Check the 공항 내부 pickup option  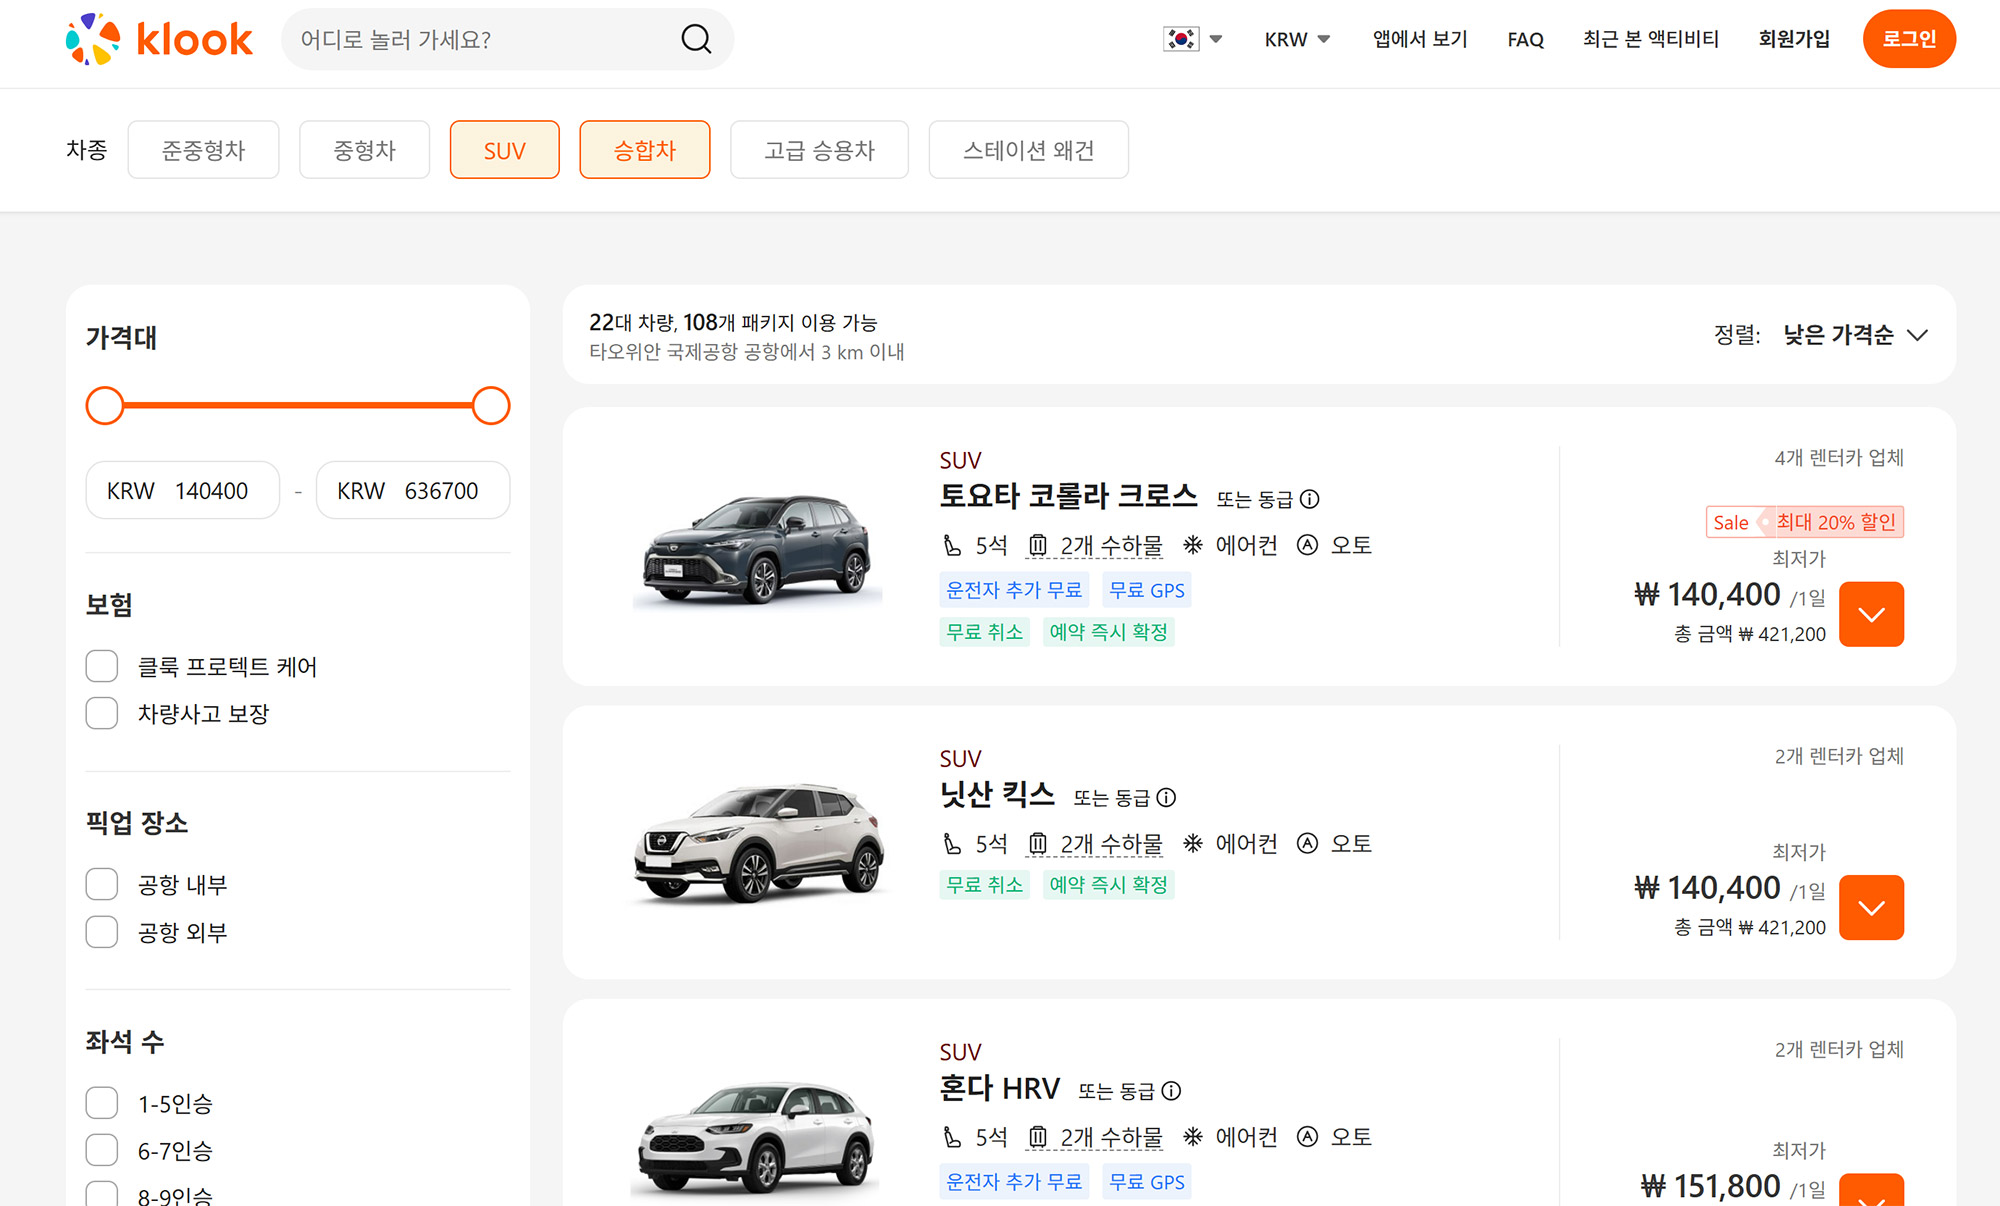(102, 884)
